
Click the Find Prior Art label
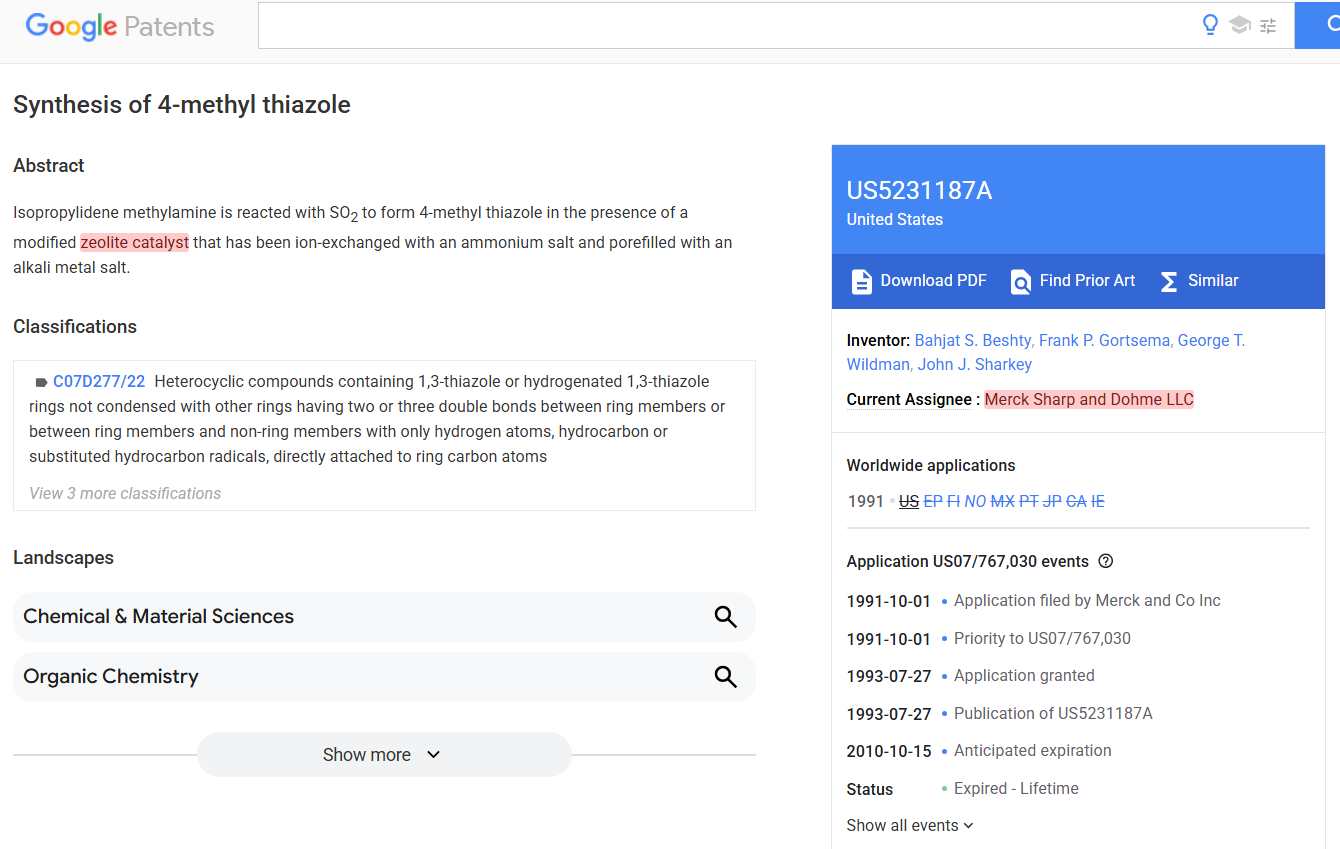[x=1087, y=281]
